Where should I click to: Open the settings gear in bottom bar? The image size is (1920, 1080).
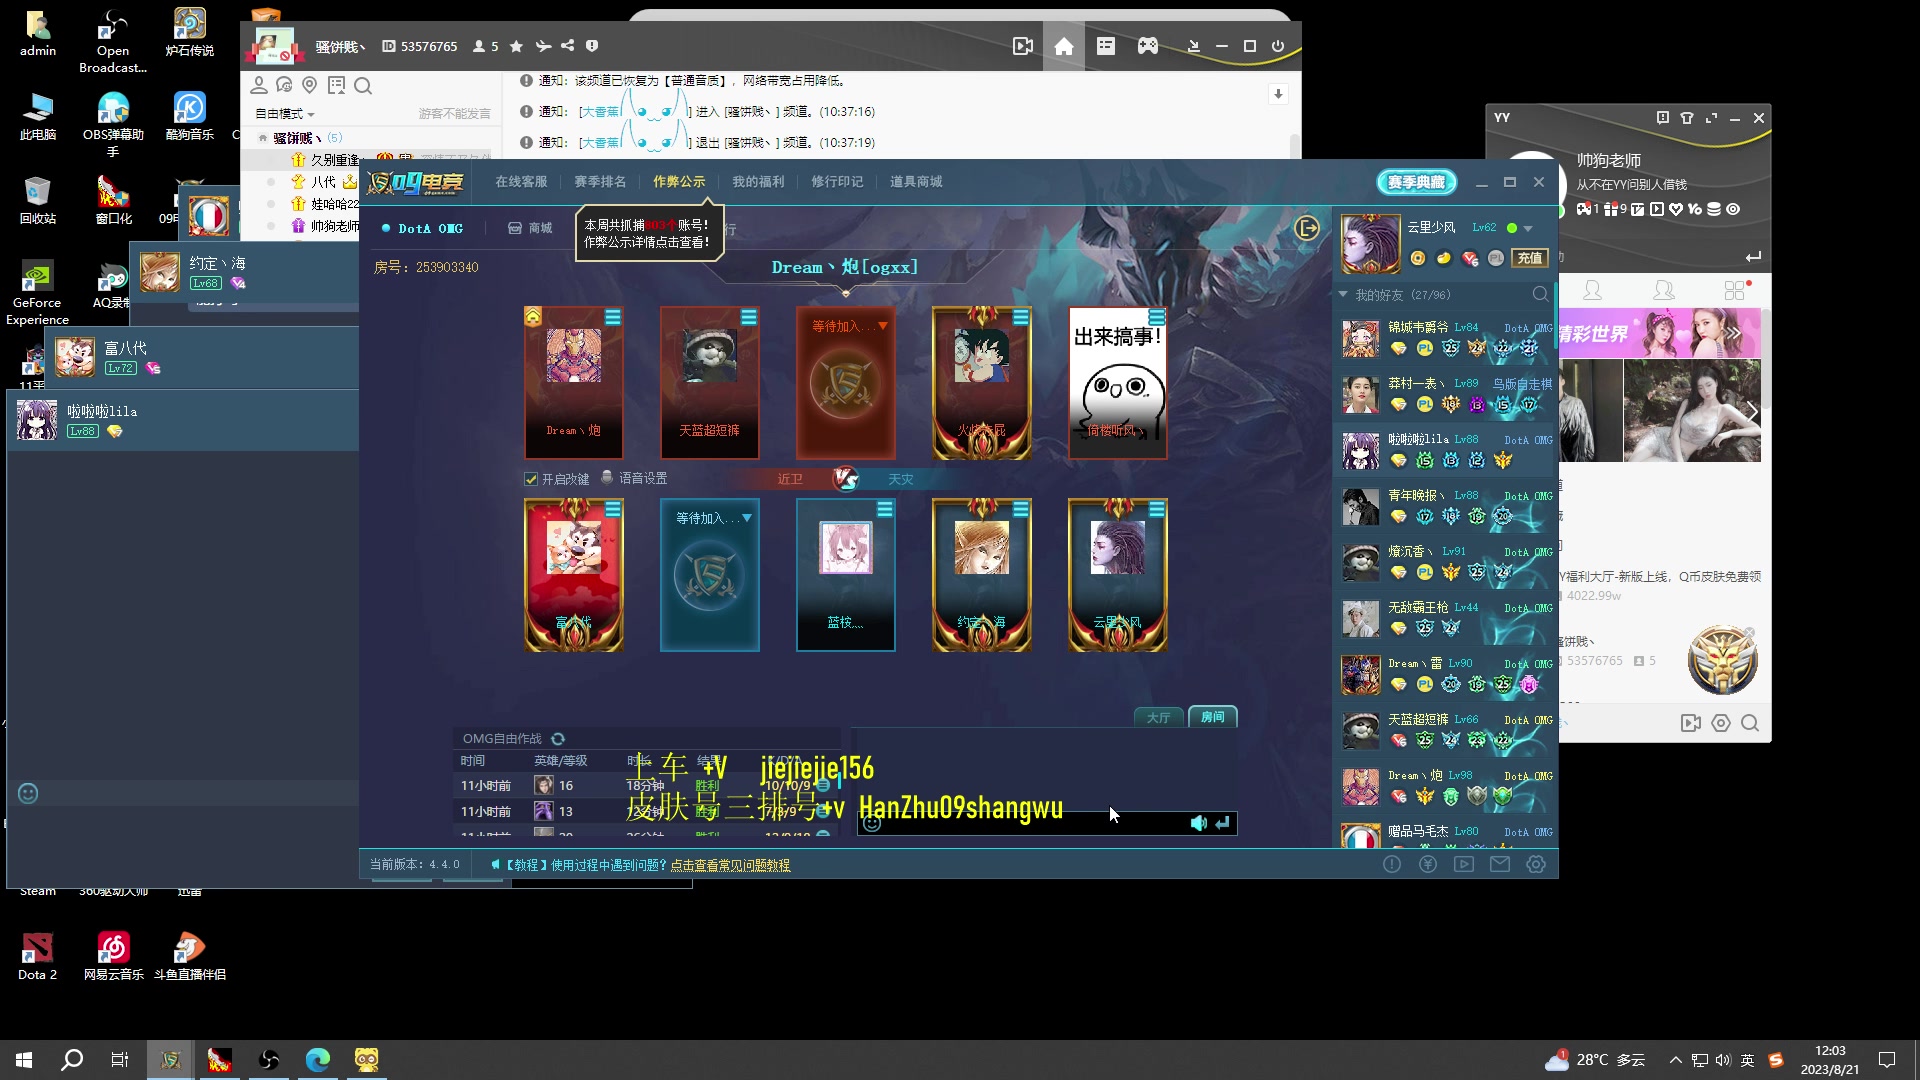[1536, 864]
